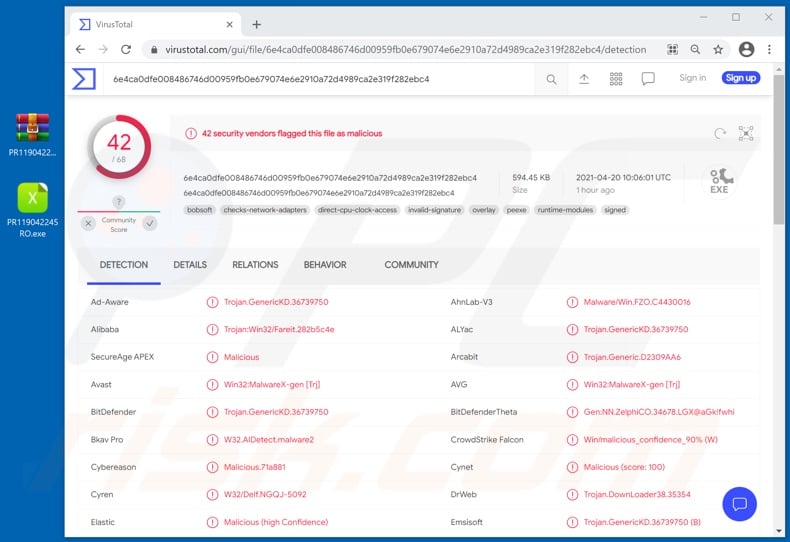Click the search magnifier icon in VirusTotal header
The height and width of the screenshot is (542, 790).
point(552,79)
